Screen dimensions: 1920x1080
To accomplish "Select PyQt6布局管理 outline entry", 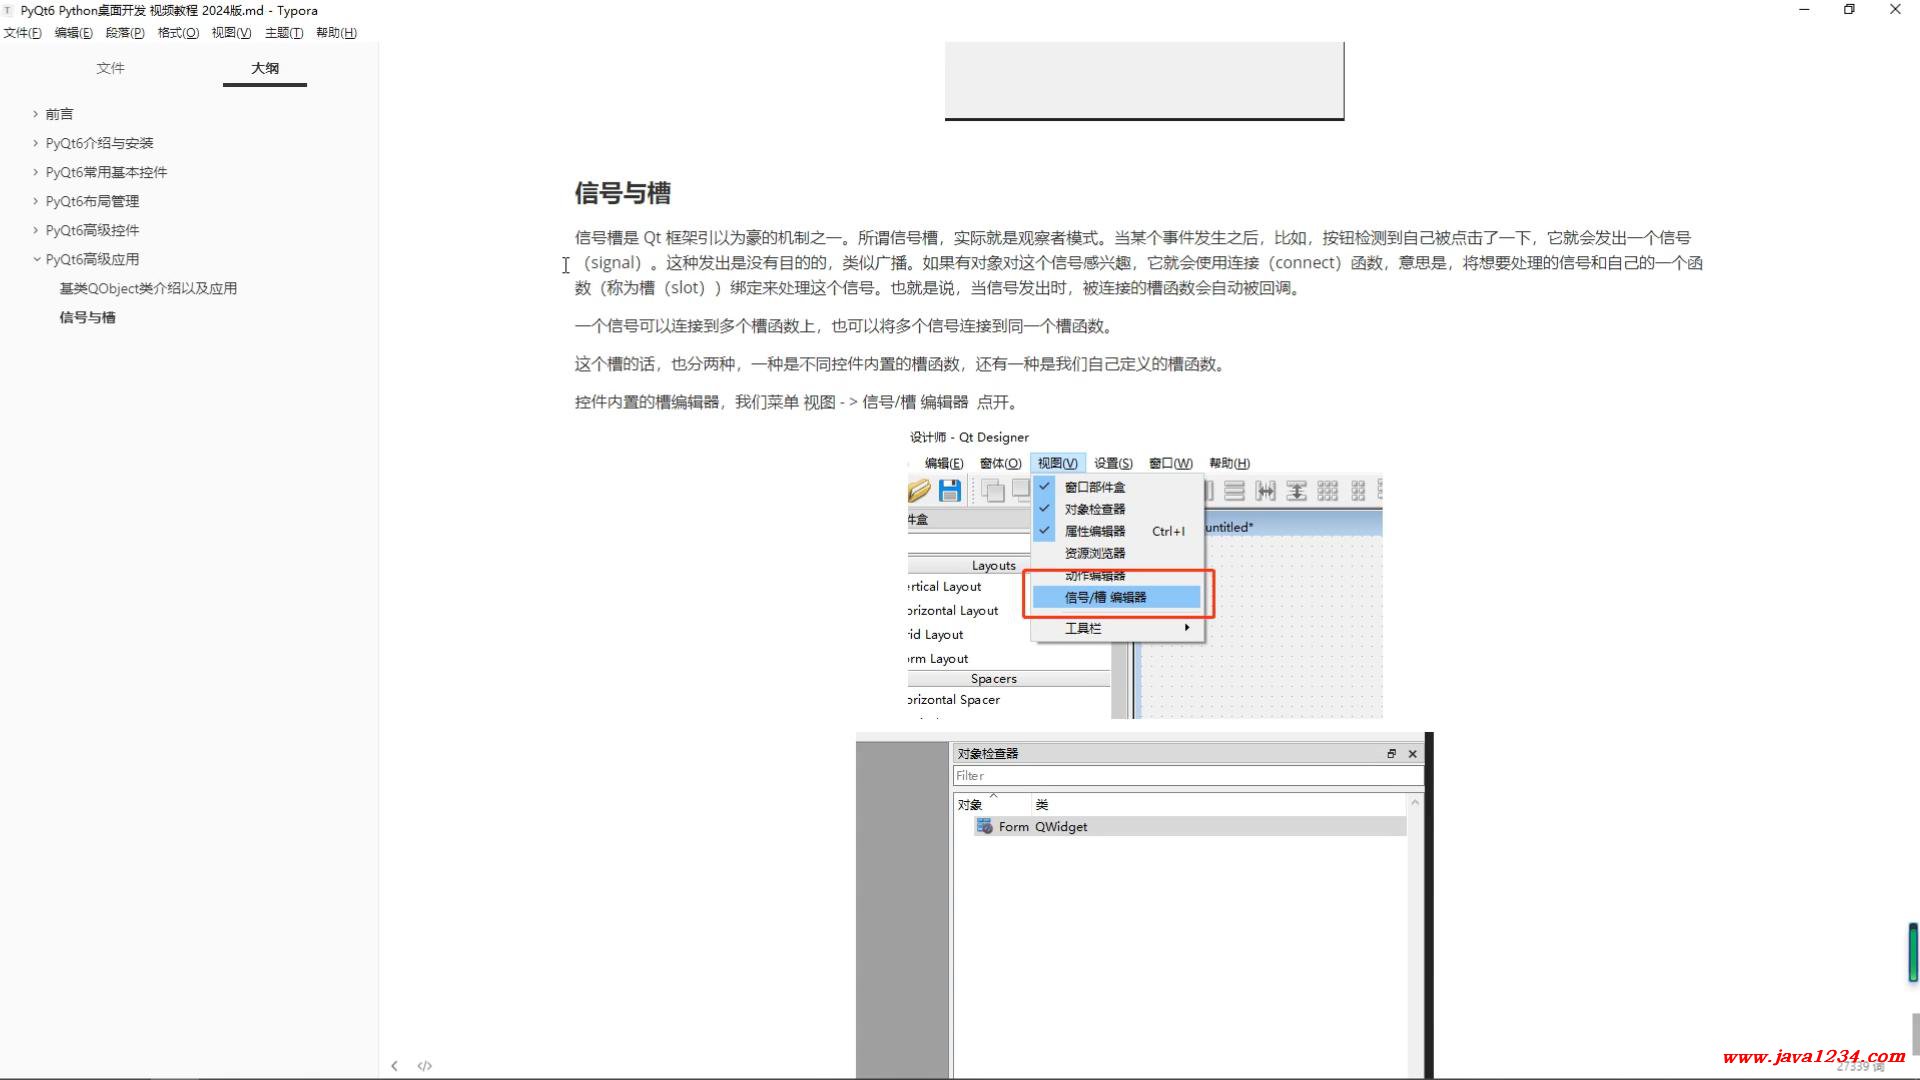I will point(92,201).
